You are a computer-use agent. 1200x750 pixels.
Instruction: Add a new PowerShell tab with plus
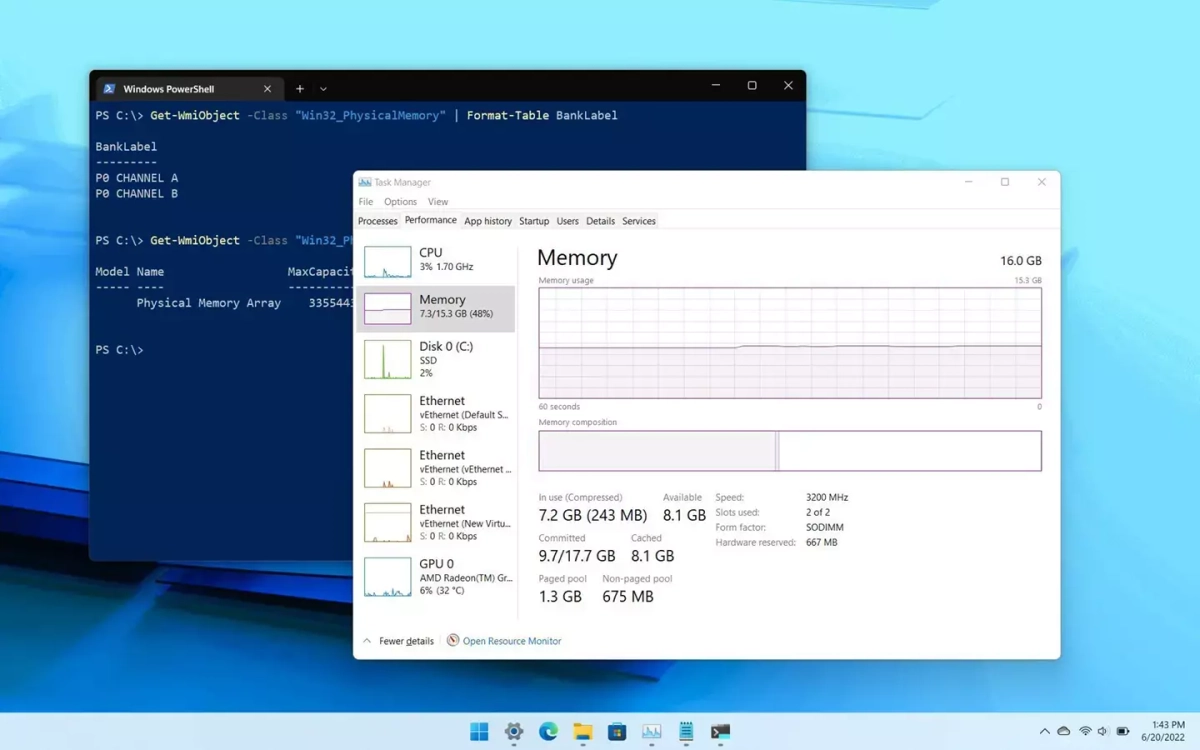(299, 88)
